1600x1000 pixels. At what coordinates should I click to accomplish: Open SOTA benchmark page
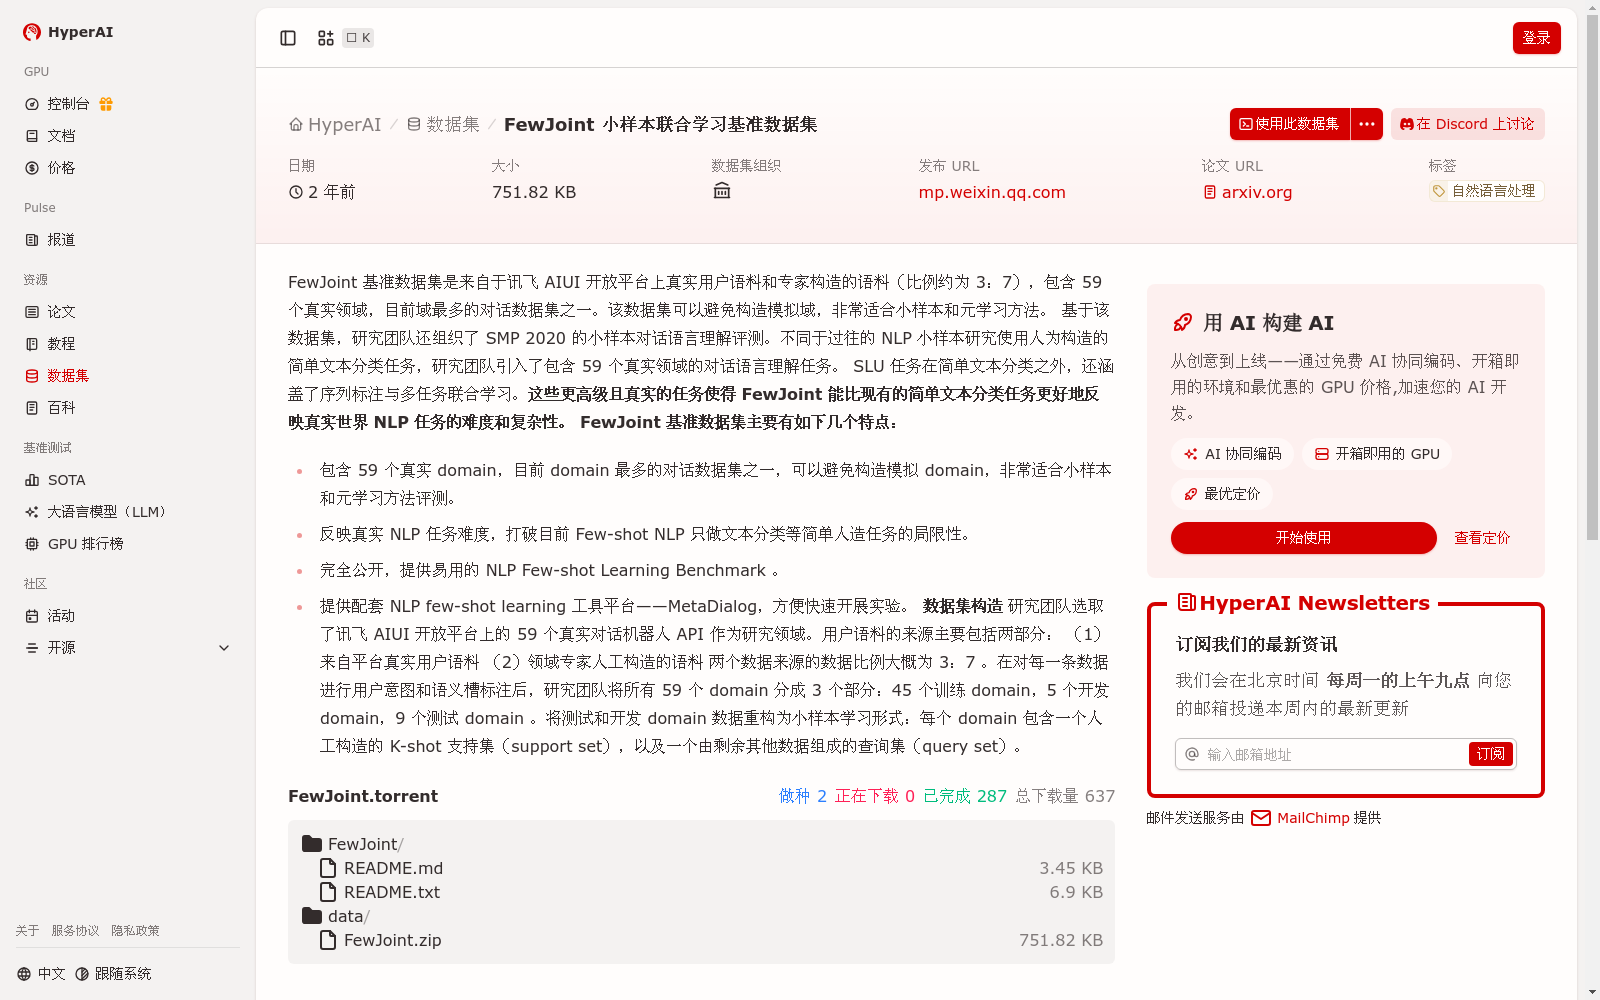(x=55, y=480)
